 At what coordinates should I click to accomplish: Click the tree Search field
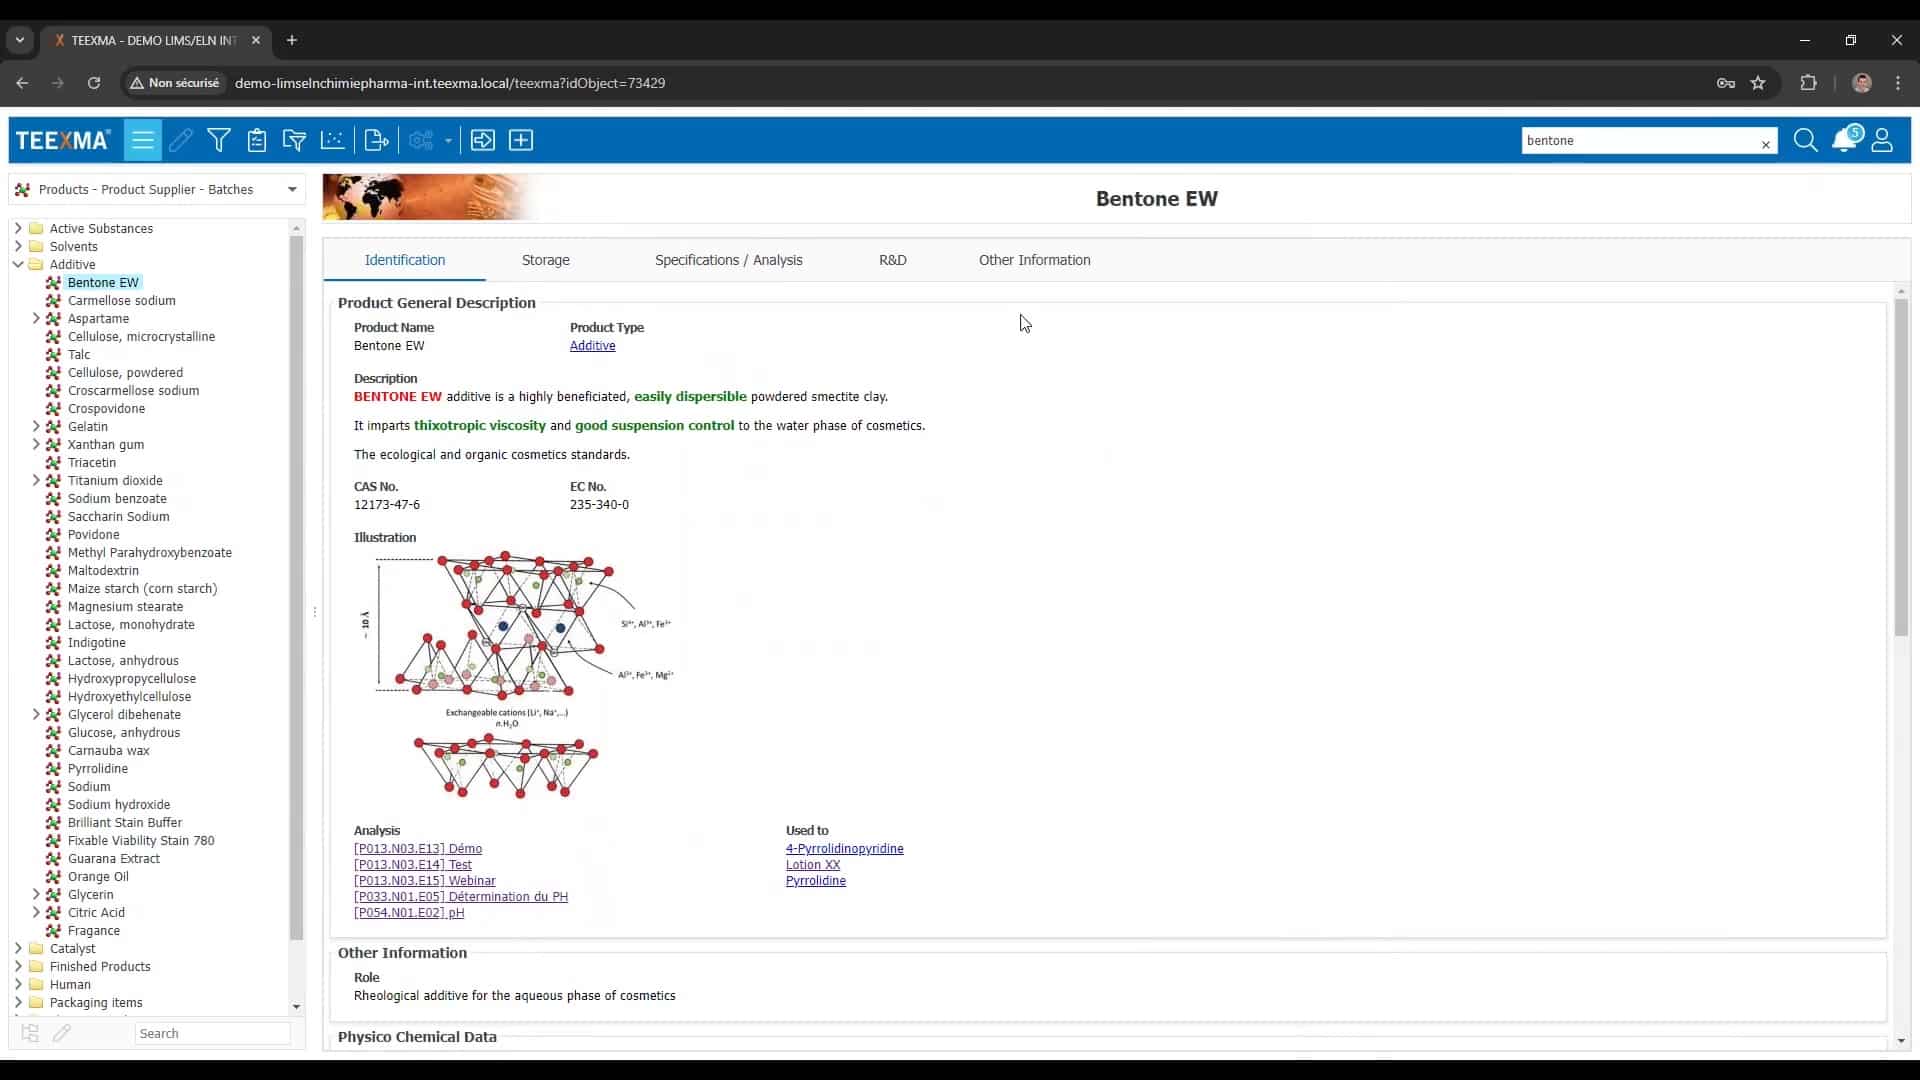pyautogui.click(x=212, y=1033)
